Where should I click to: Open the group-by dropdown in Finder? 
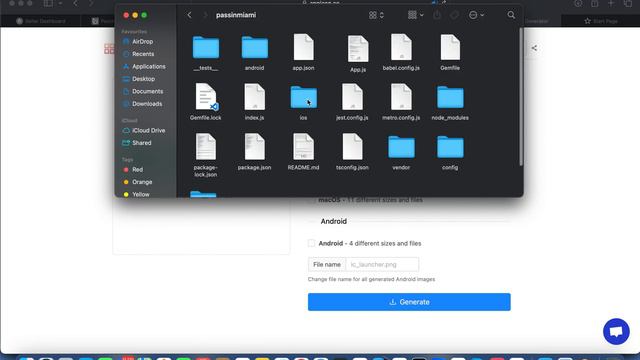(x=416, y=15)
